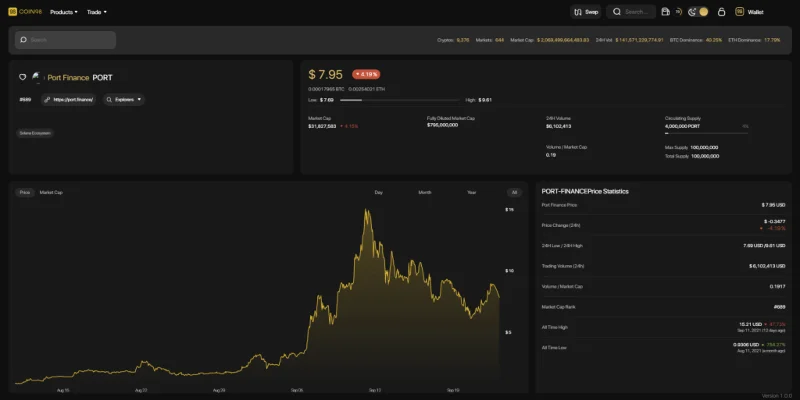
Task: Click Circulating Supply 4,000,000 PORT
Action: click(683, 126)
